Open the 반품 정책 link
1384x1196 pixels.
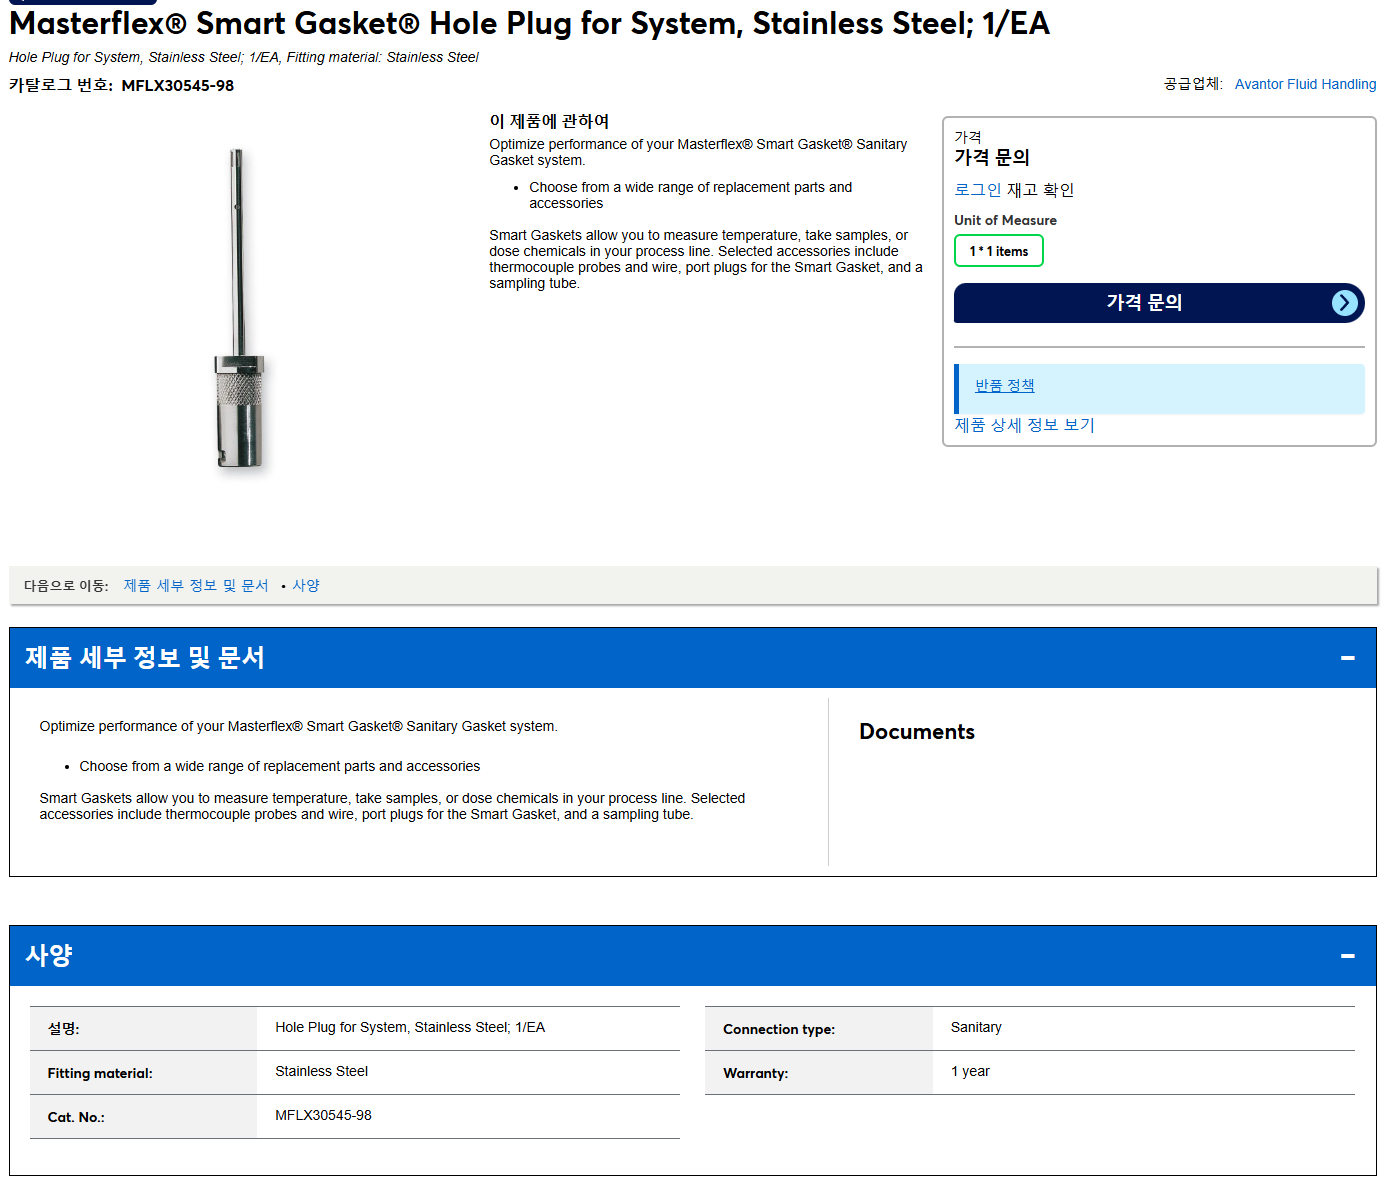[1004, 386]
